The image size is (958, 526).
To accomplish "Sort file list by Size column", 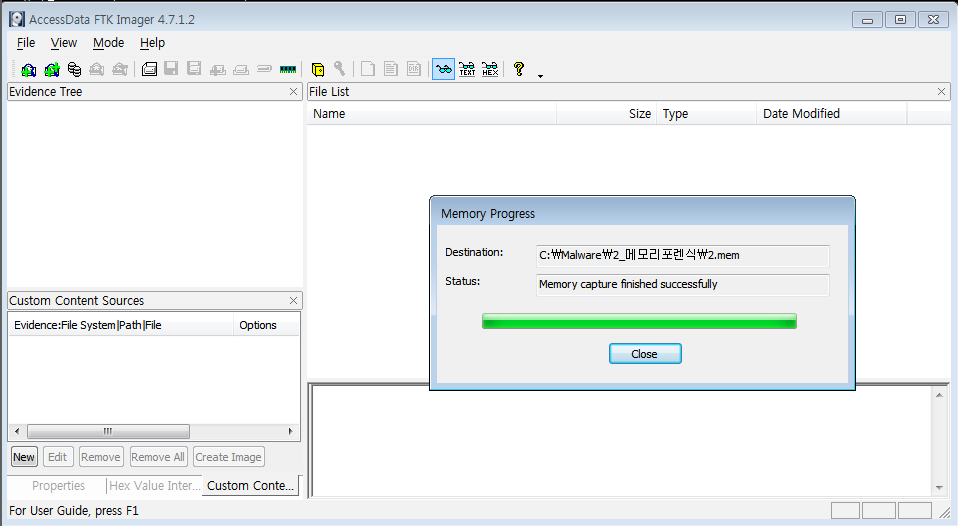I will [606, 114].
